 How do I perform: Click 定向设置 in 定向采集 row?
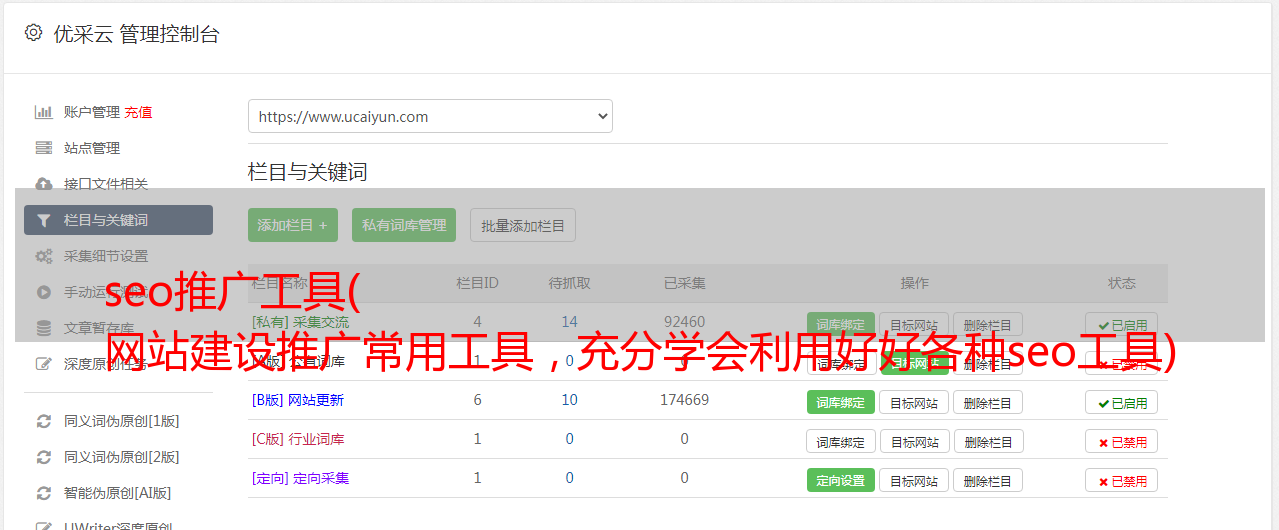pyautogui.click(x=840, y=480)
